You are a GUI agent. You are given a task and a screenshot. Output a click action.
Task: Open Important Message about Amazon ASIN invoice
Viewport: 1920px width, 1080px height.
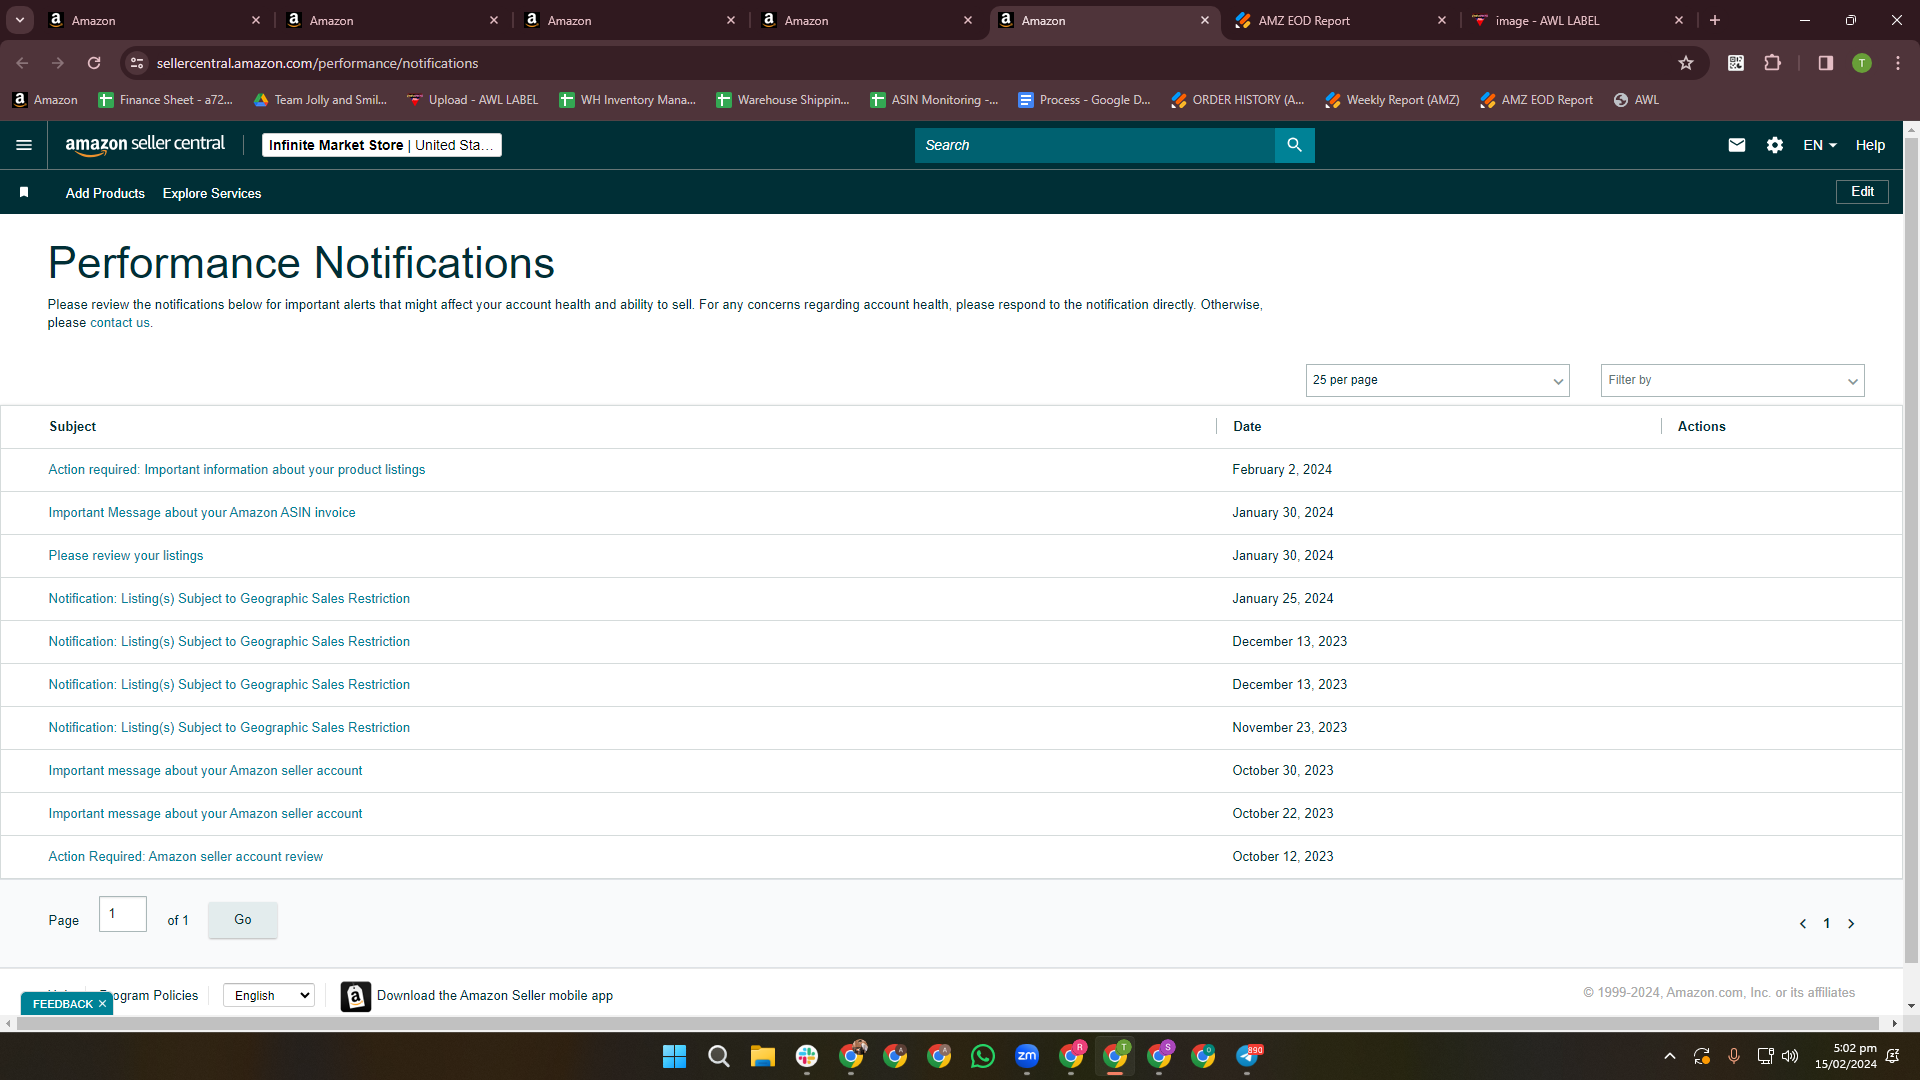pyautogui.click(x=202, y=513)
